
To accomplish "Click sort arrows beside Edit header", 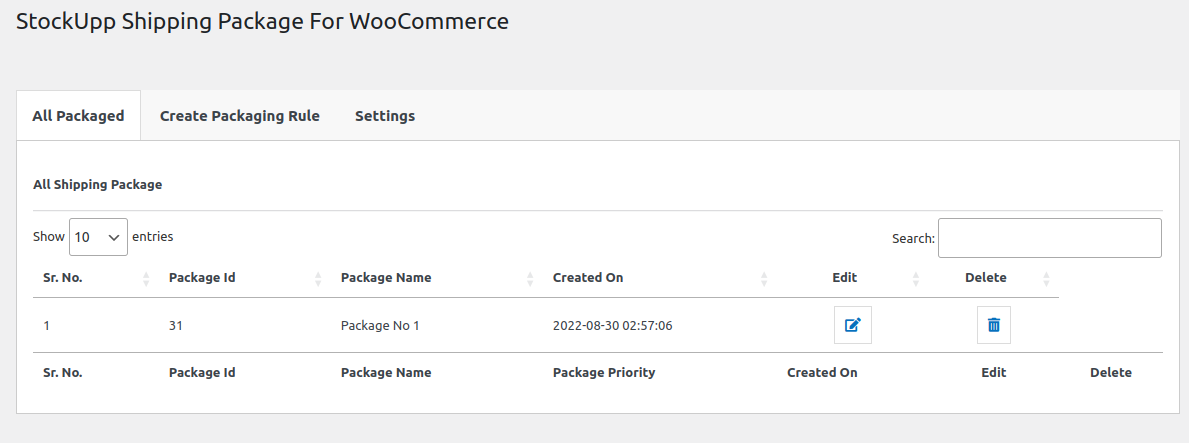I will coord(916,278).
